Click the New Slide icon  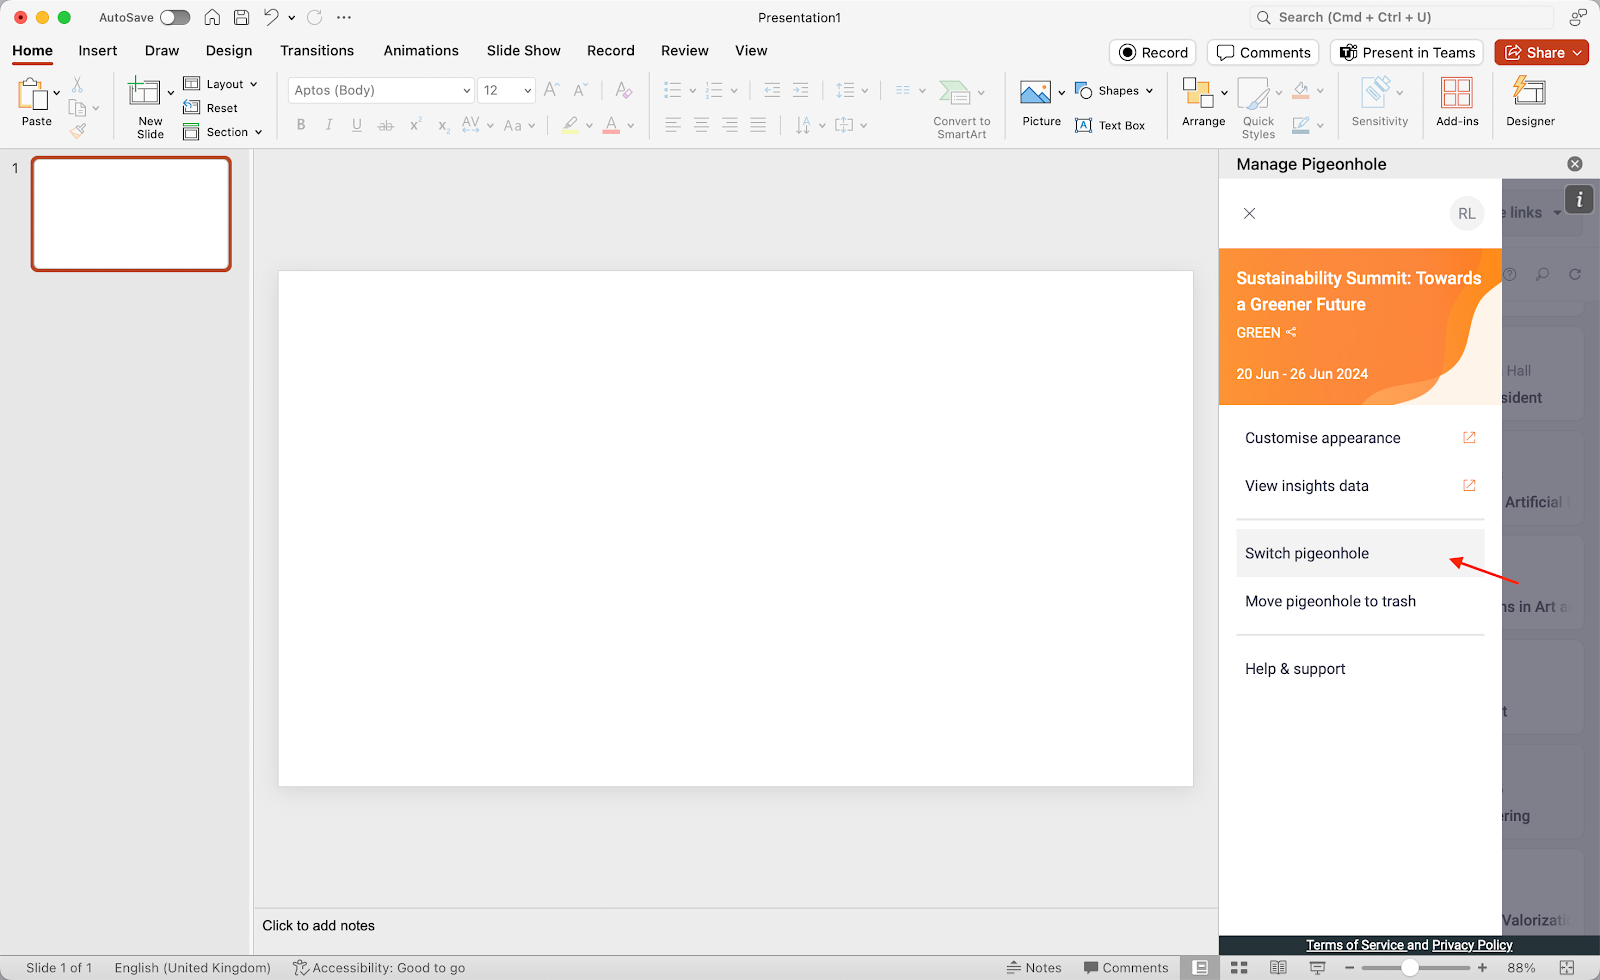click(x=144, y=93)
